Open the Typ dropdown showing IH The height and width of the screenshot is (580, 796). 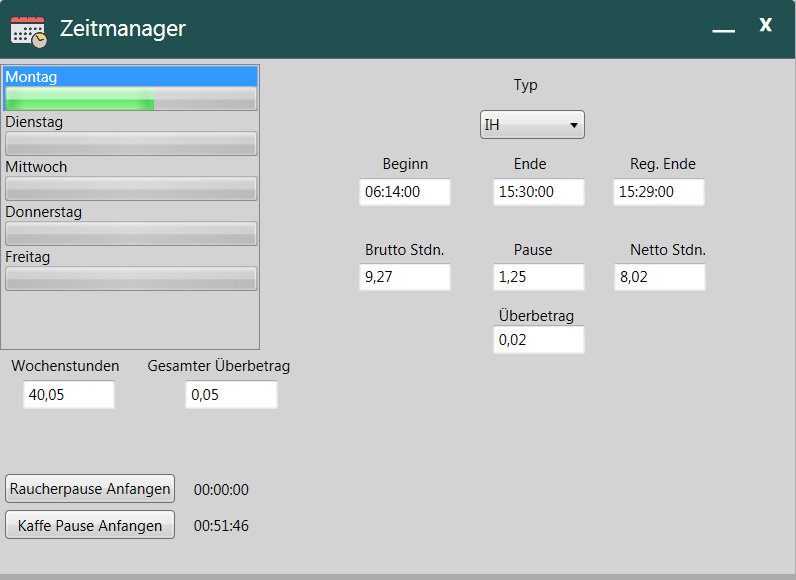(x=532, y=125)
